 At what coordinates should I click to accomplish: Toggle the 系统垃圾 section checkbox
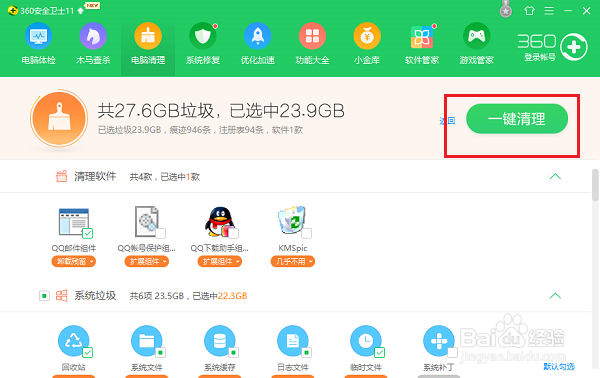click(x=44, y=296)
